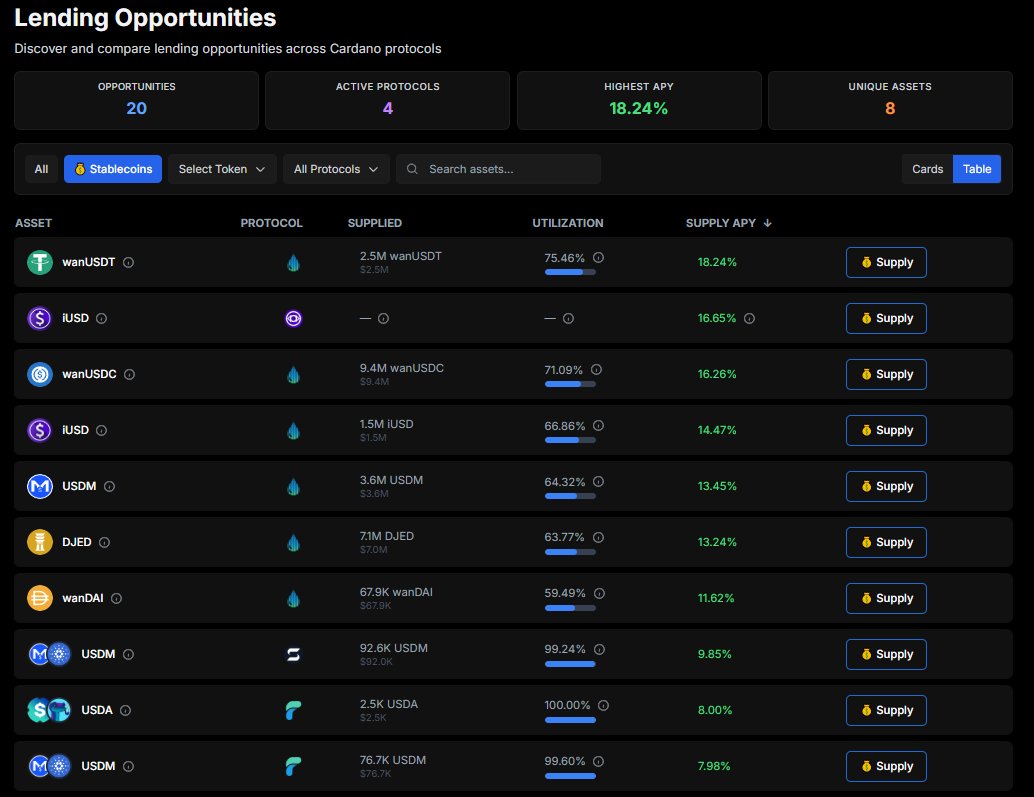
Task: Sort by Supply APY column header
Action: tap(728, 223)
